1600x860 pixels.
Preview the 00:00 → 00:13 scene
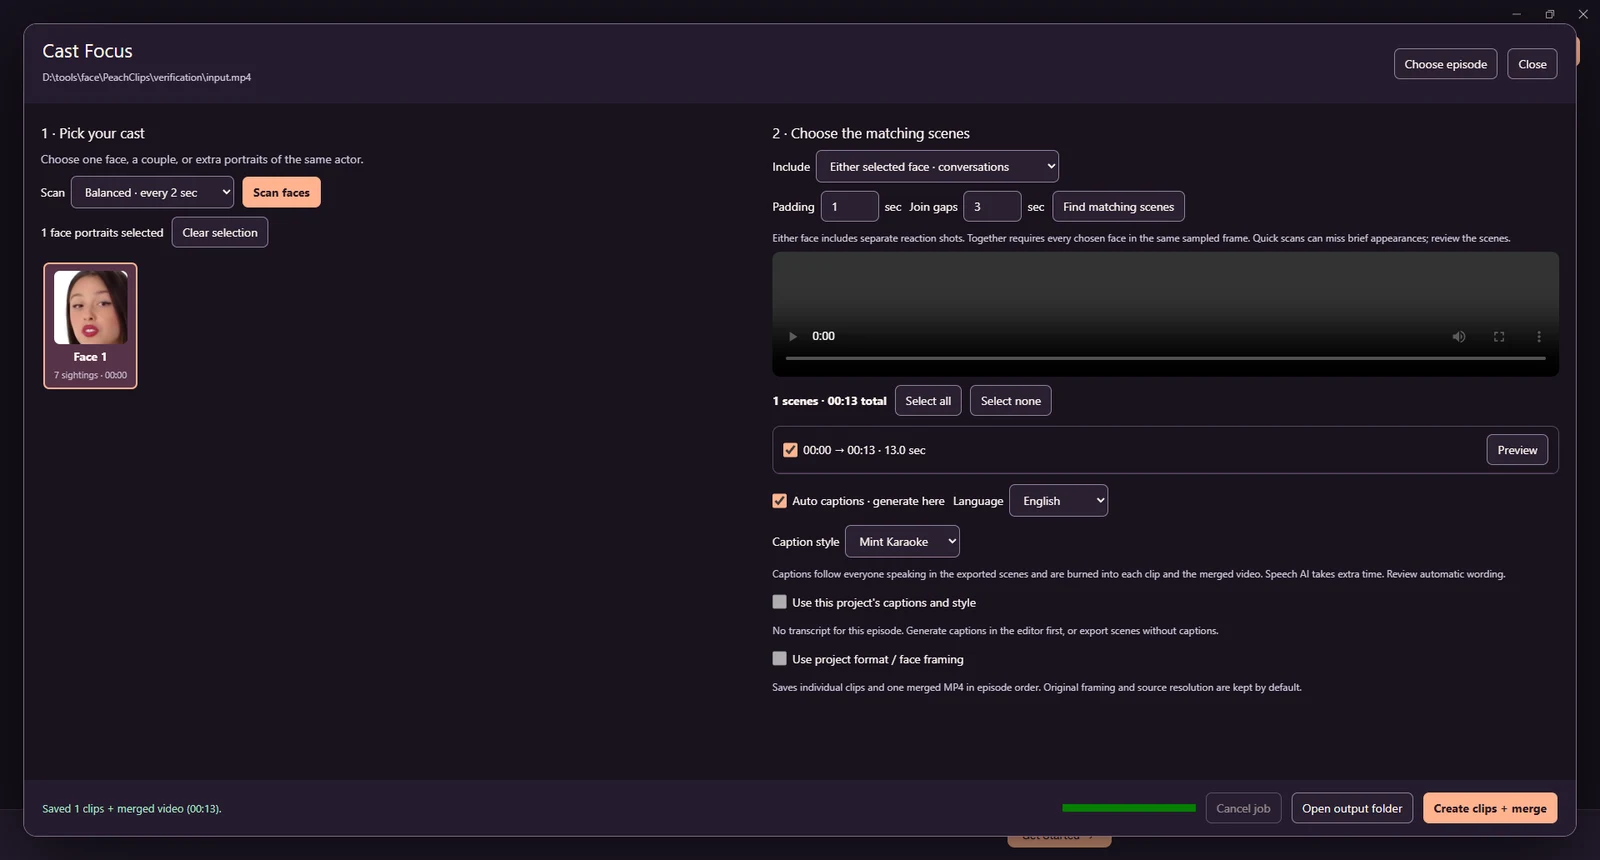pos(1517,450)
